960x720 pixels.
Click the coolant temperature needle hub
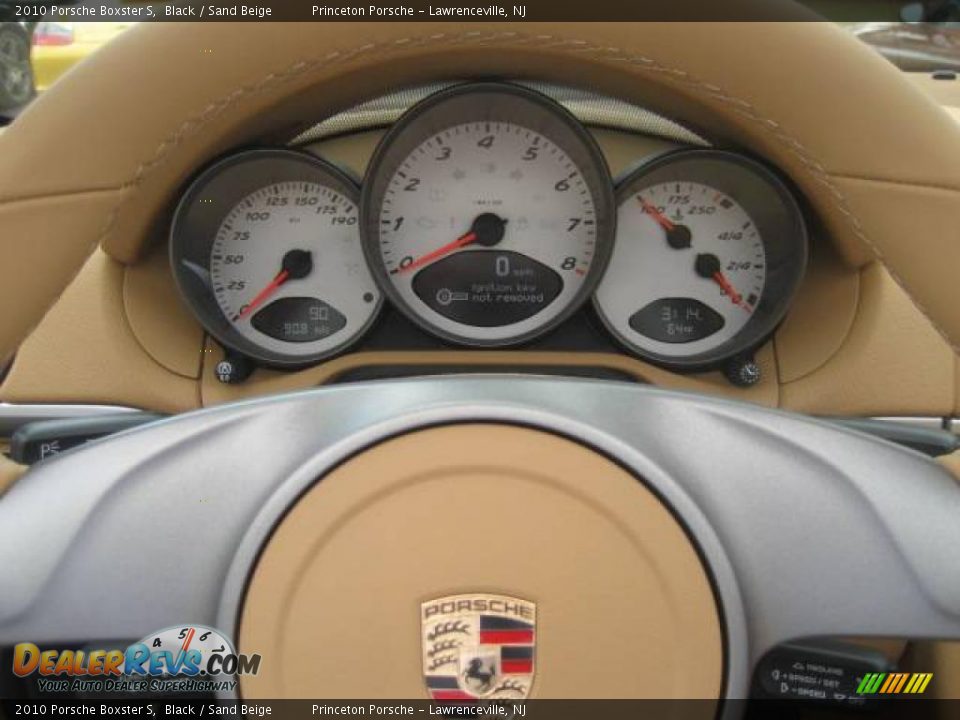tap(678, 237)
